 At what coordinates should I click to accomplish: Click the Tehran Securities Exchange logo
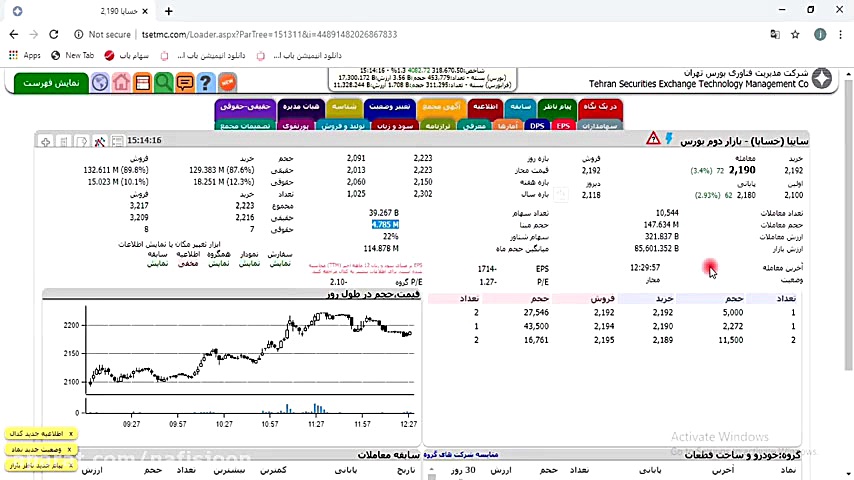point(822,79)
